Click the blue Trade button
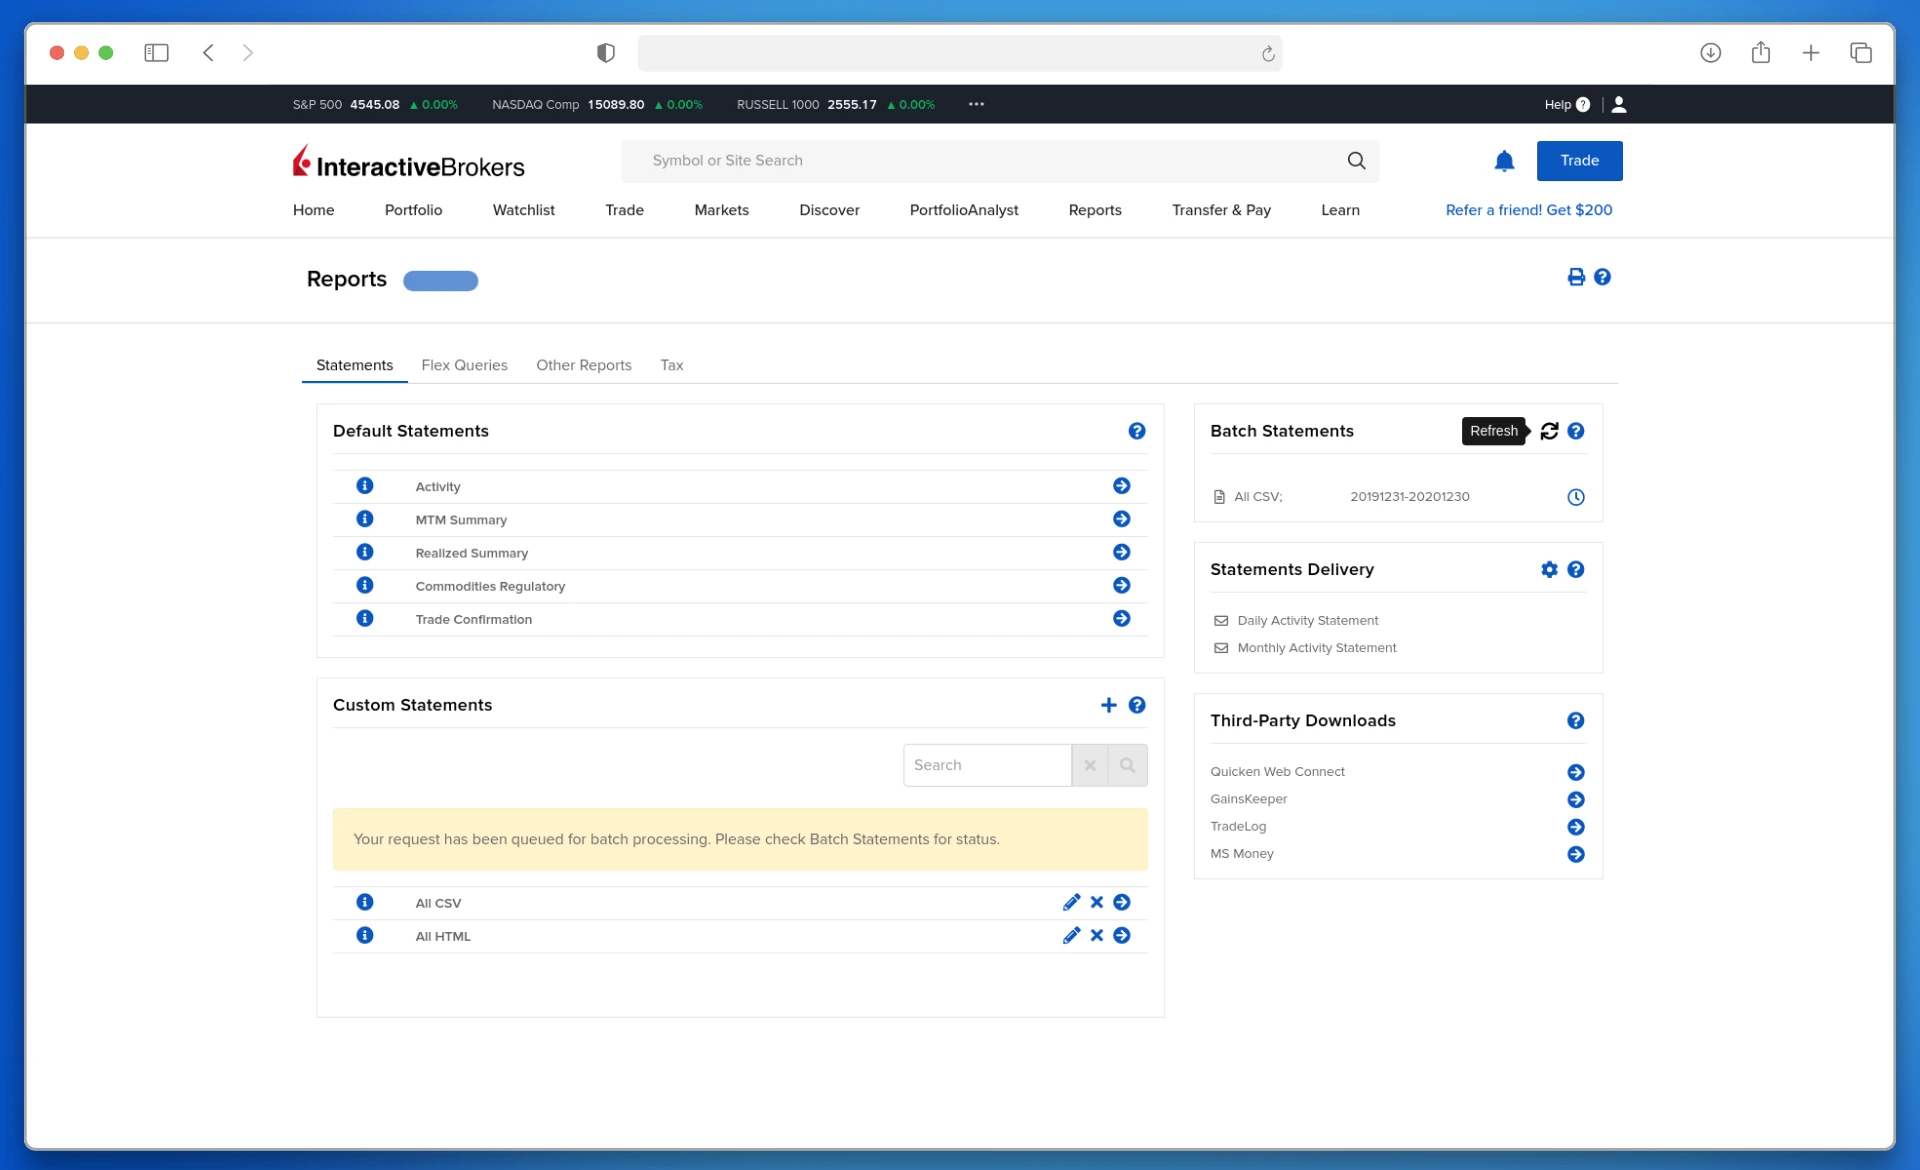Screen dimensions: 1920x1170 pos(1579,161)
